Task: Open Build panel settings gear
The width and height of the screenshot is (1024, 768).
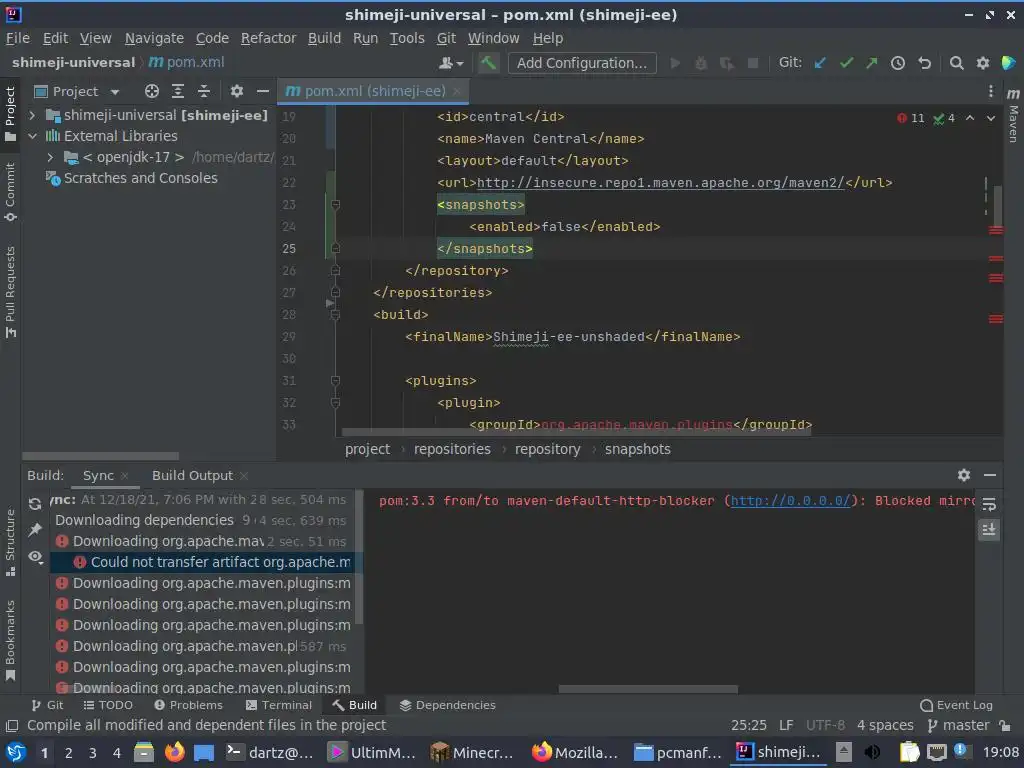Action: (x=963, y=475)
